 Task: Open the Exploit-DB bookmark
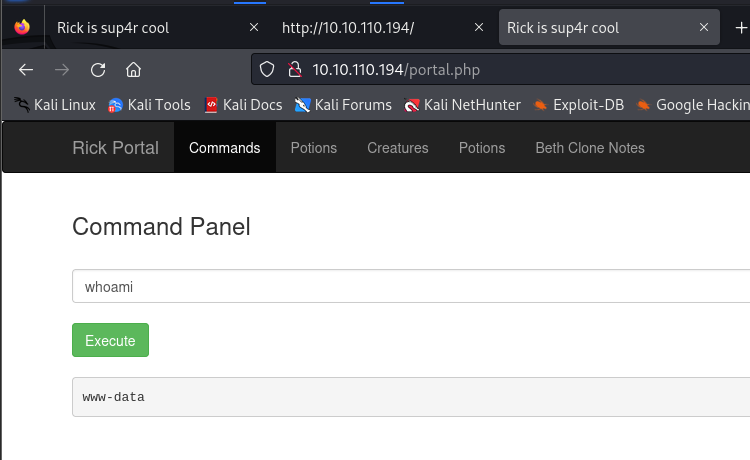pyautogui.click(x=577, y=104)
